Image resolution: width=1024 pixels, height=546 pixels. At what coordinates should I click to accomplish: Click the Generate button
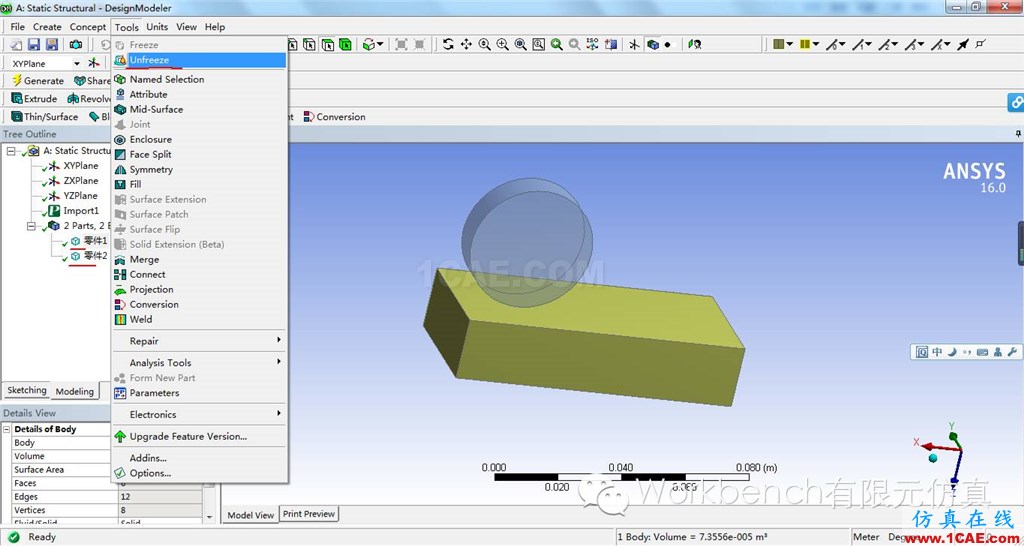point(39,81)
